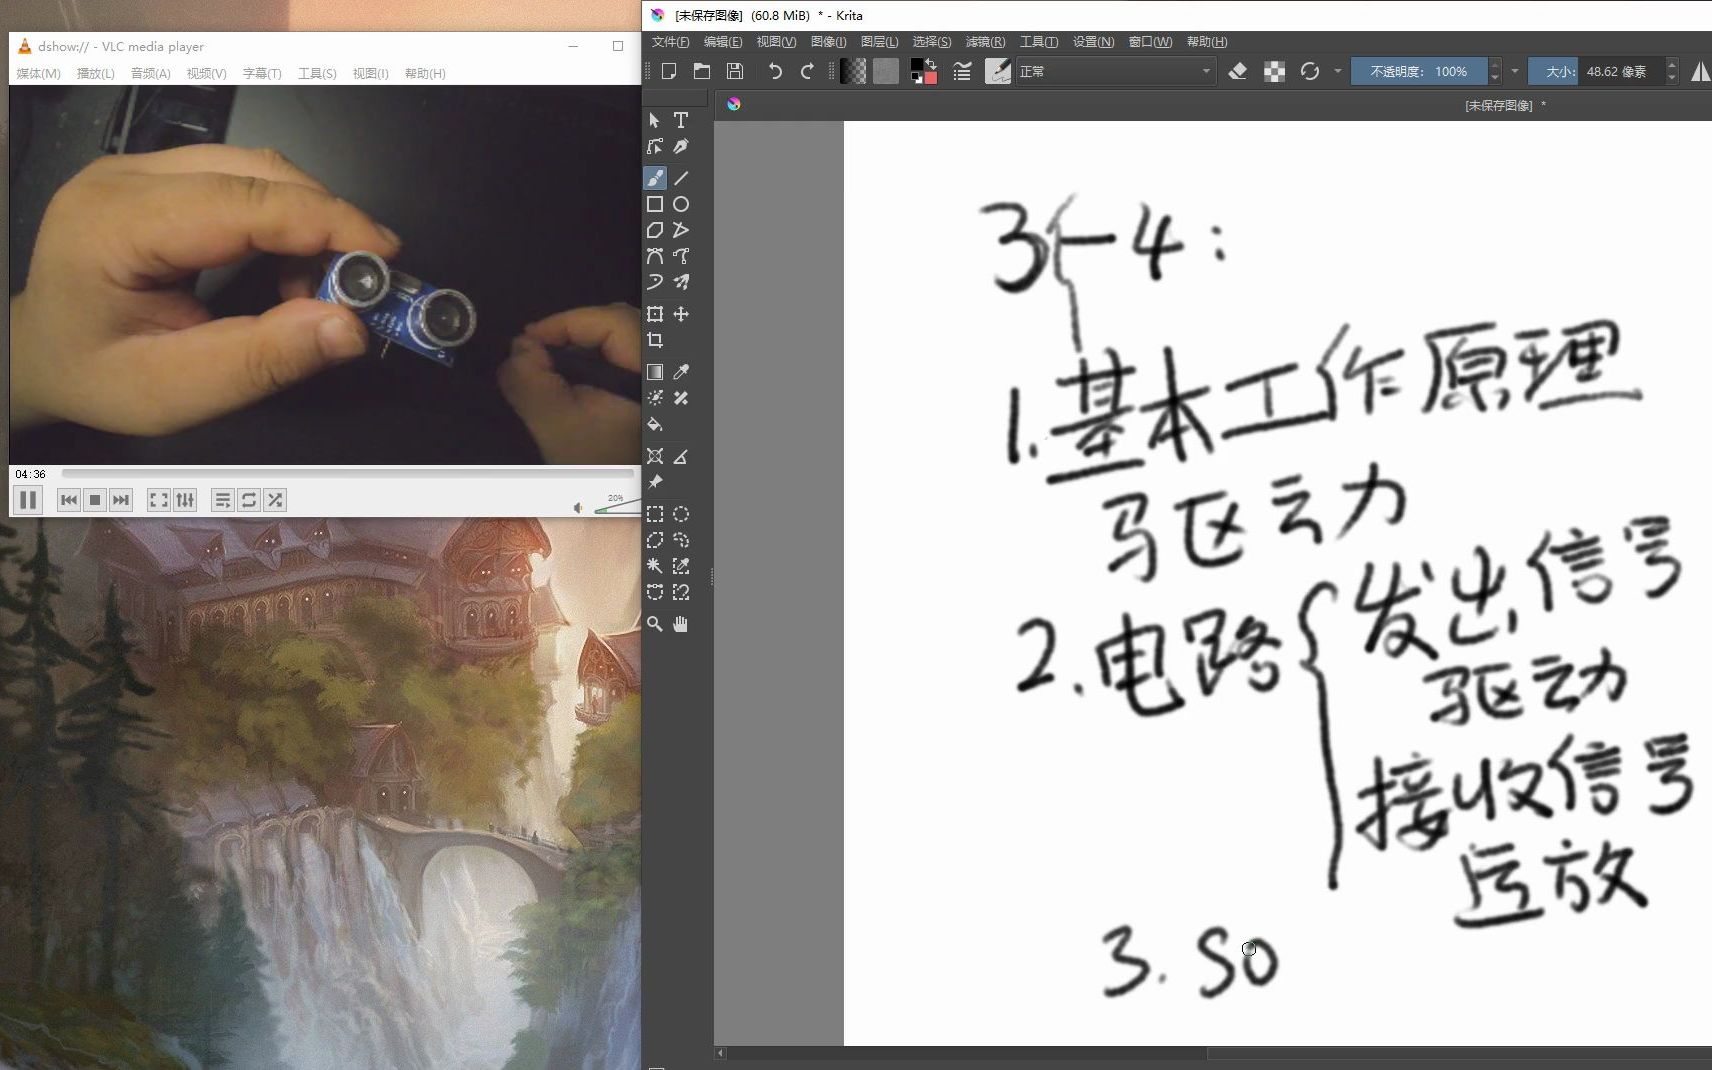Enable shuffle in VLC player
Screen dimensions: 1712x1070
(275, 500)
